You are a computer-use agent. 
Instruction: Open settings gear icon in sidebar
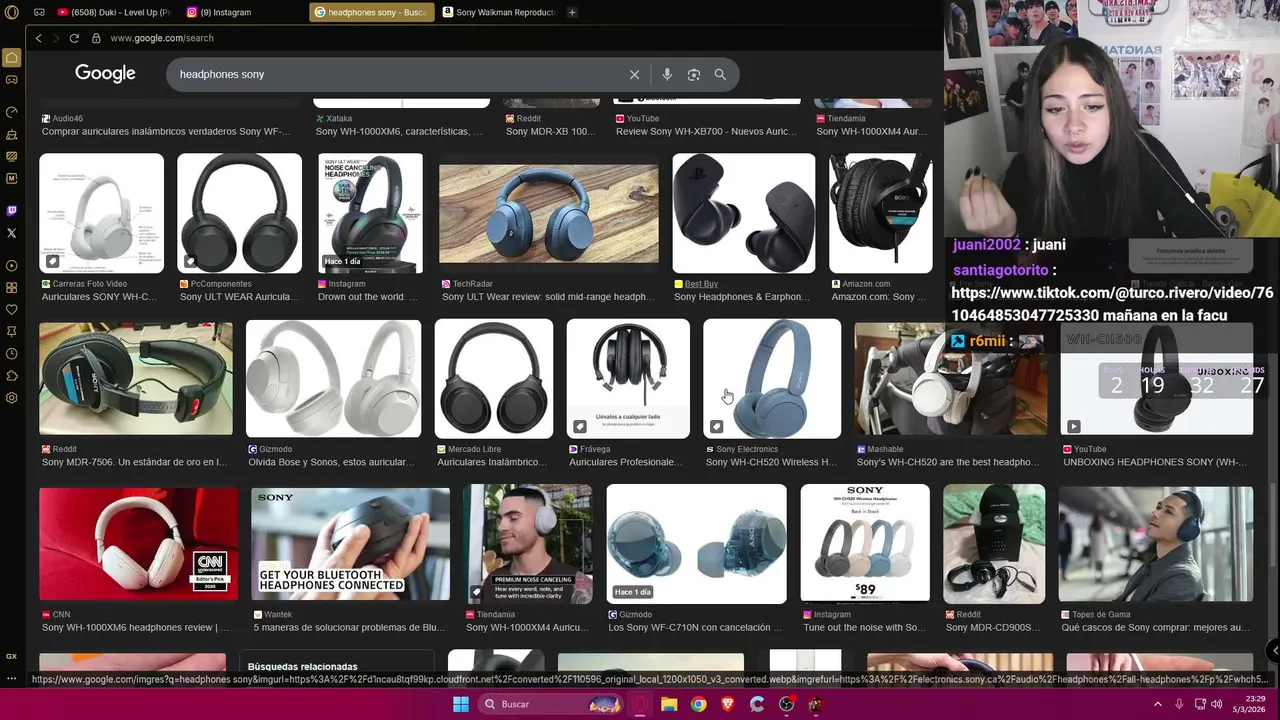(12, 398)
